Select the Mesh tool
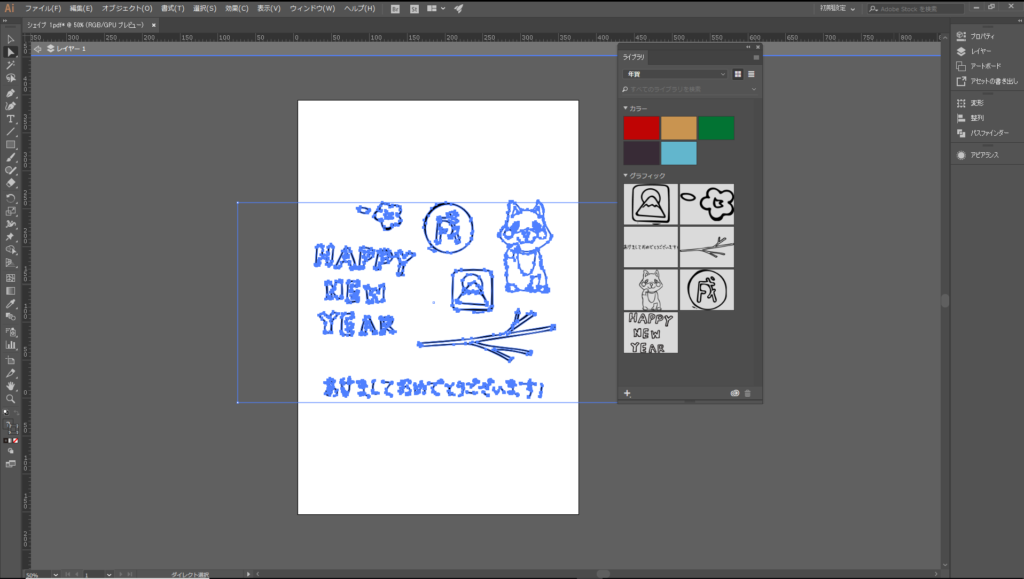Viewport: 1024px width, 579px height. click(10, 278)
